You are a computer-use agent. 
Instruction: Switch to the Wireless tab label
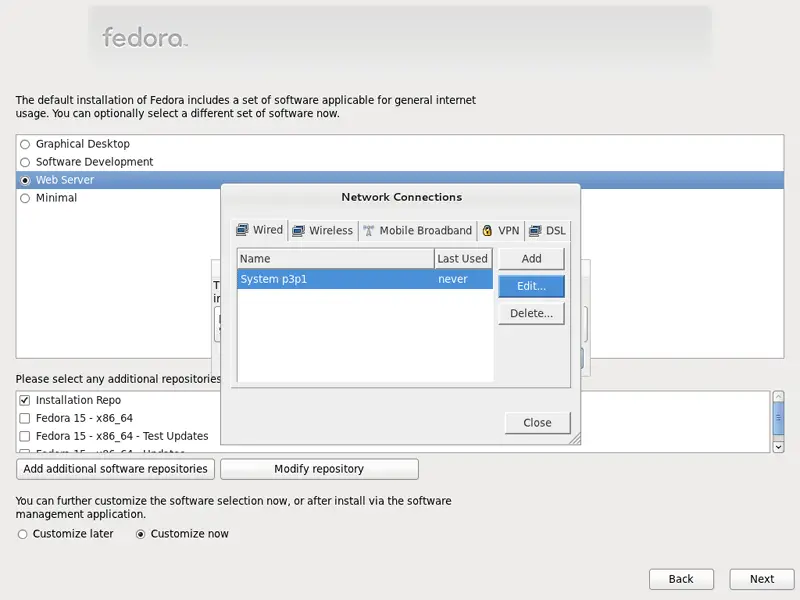pos(331,231)
